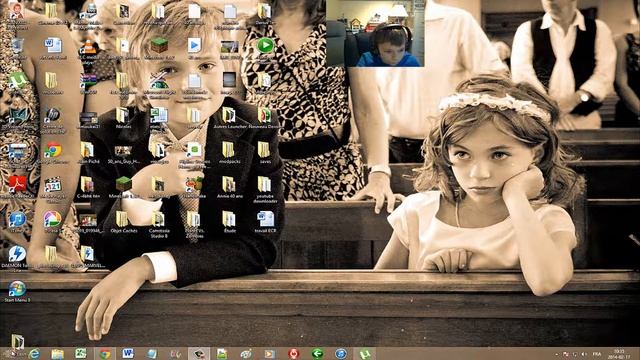
Task: Open the green round play button icon
Action: (265, 45)
